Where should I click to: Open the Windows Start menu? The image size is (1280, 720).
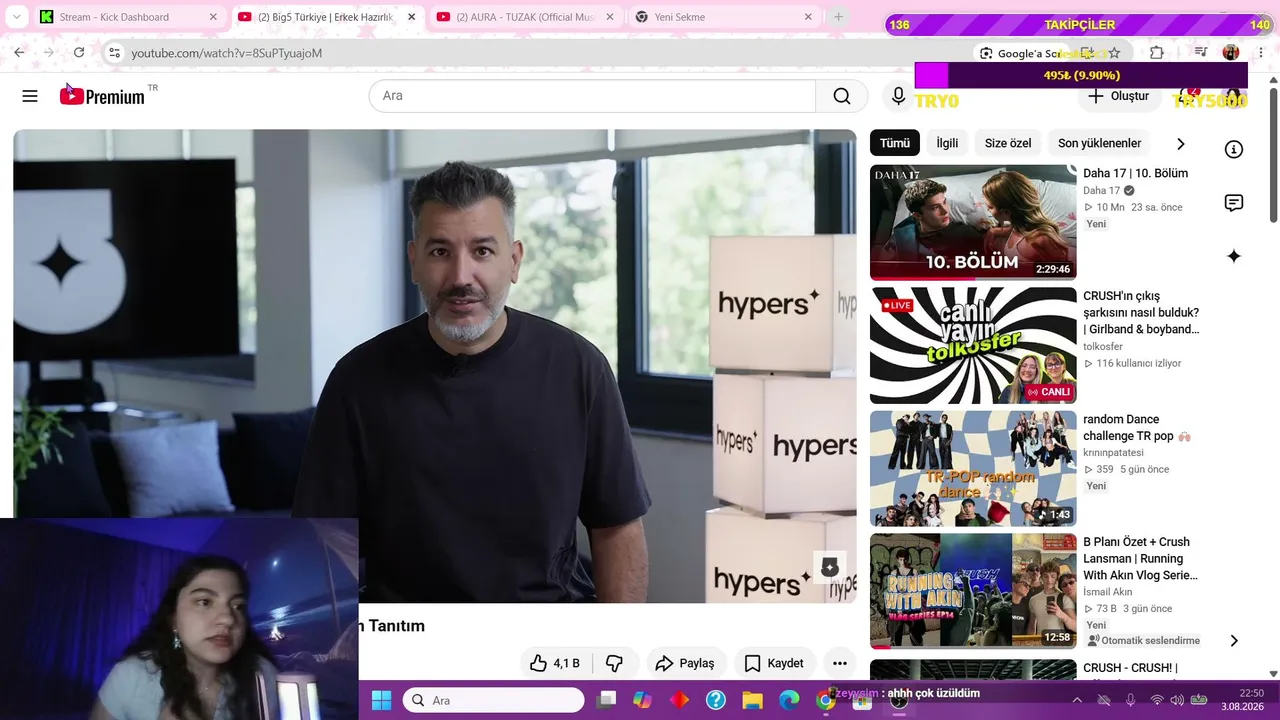[x=382, y=700]
